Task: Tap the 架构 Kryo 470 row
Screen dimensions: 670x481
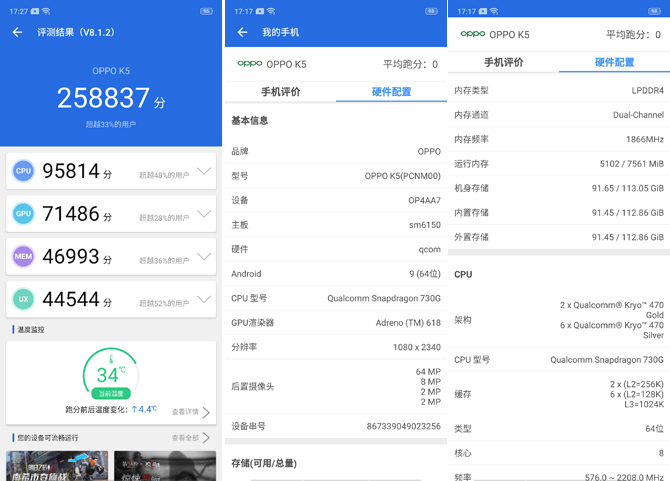Action: [559, 320]
